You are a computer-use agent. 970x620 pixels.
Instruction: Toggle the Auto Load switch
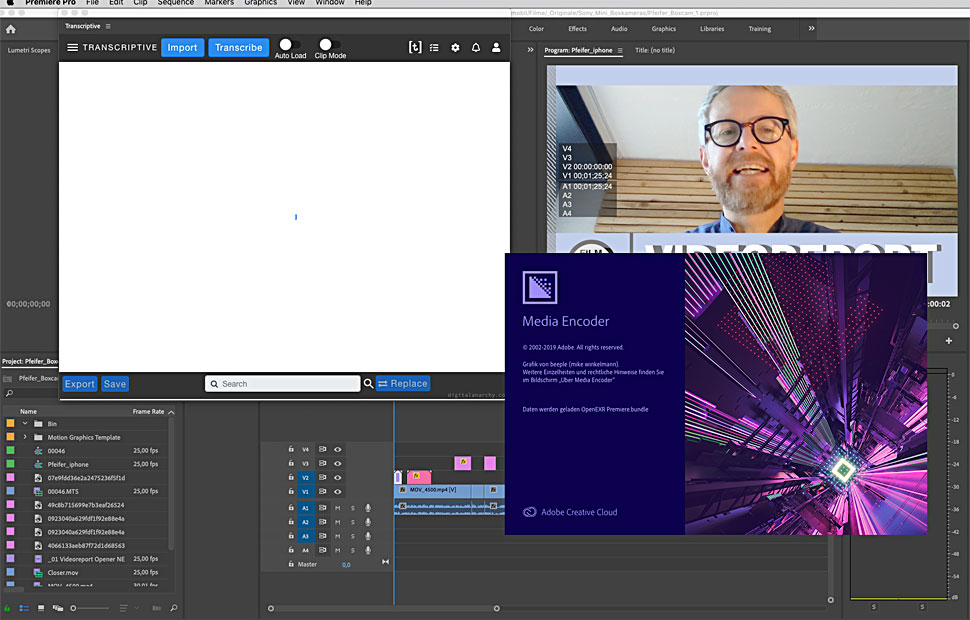(290, 45)
